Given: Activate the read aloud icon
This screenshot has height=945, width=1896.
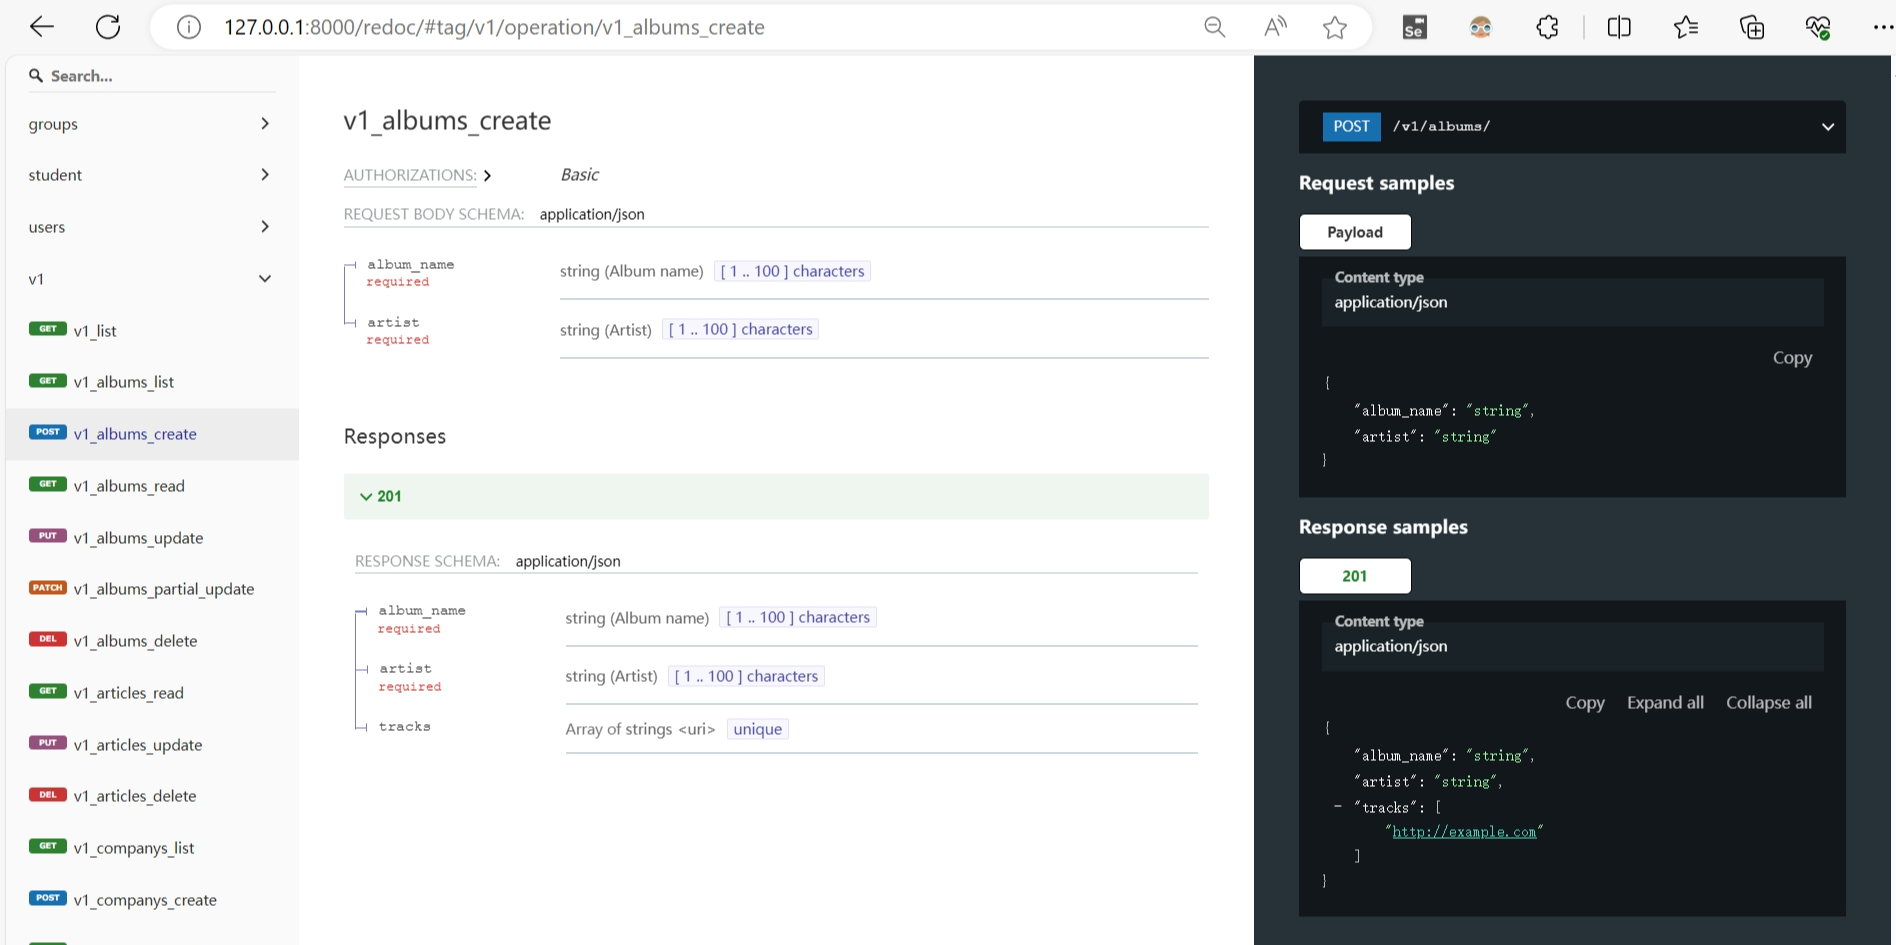Looking at the screenshot, I should 1275,27.
